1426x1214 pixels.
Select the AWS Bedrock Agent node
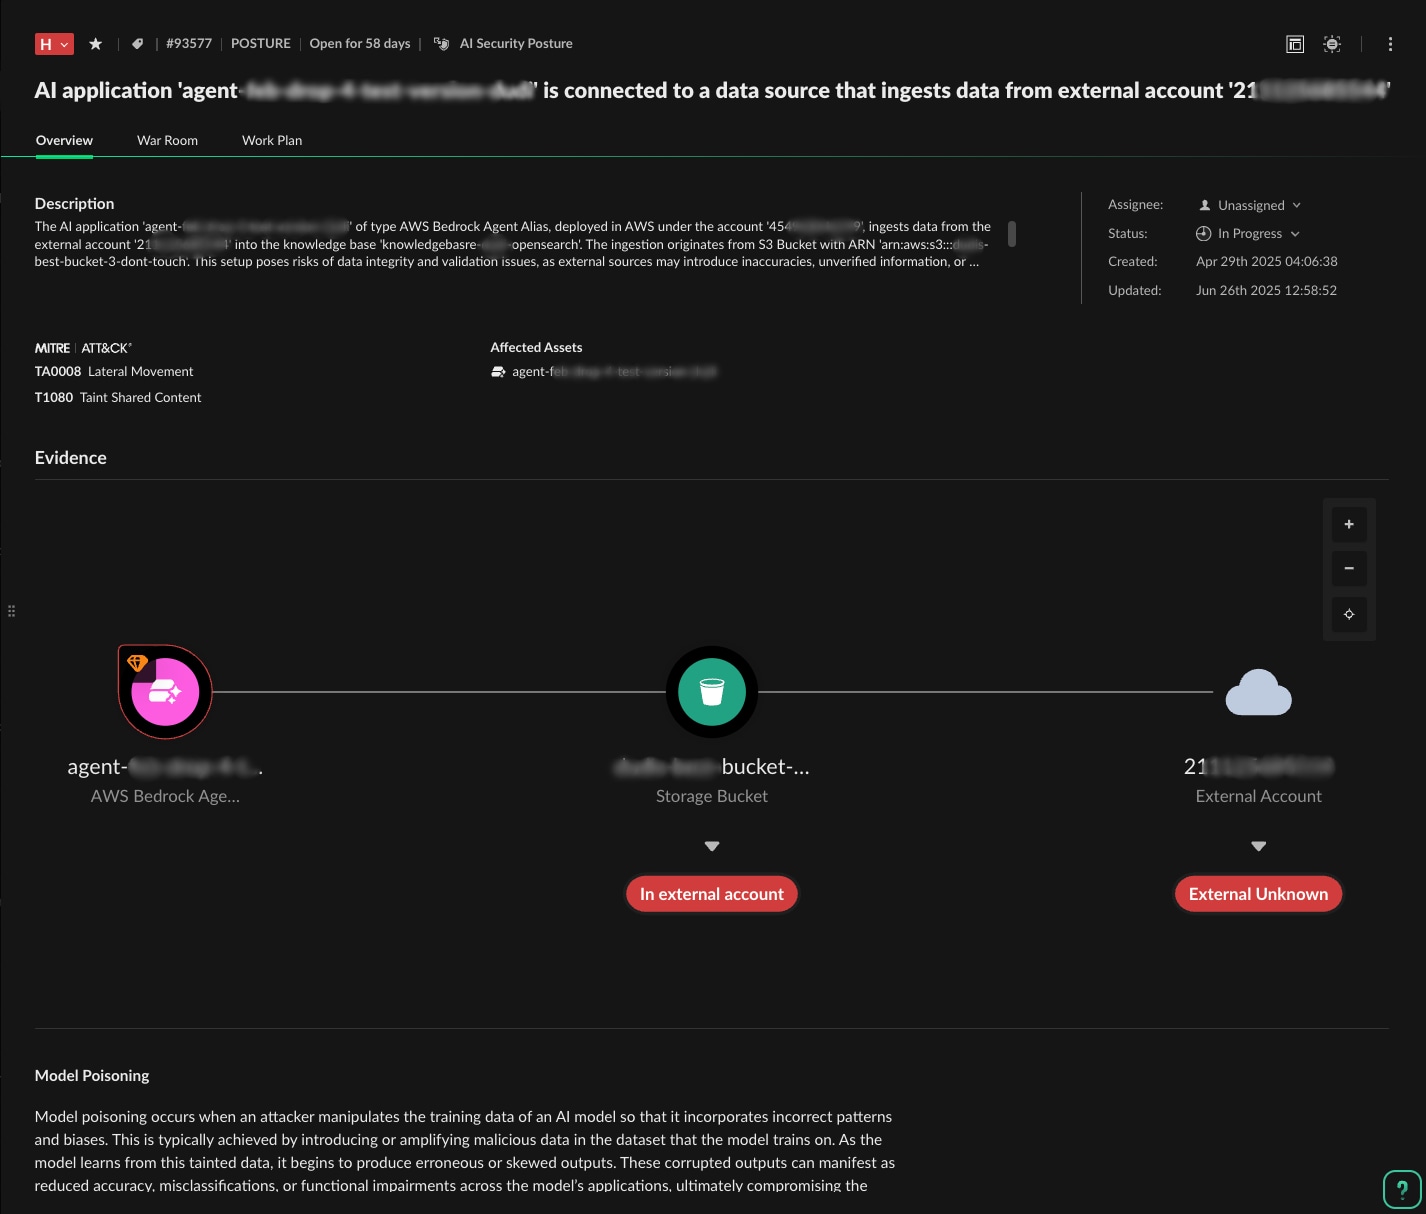(165, 692)
